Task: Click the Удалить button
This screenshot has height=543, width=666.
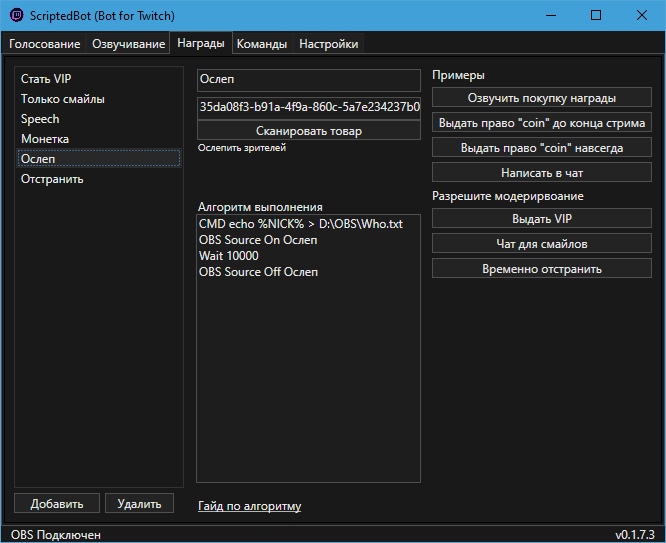Action: point(139,503)
